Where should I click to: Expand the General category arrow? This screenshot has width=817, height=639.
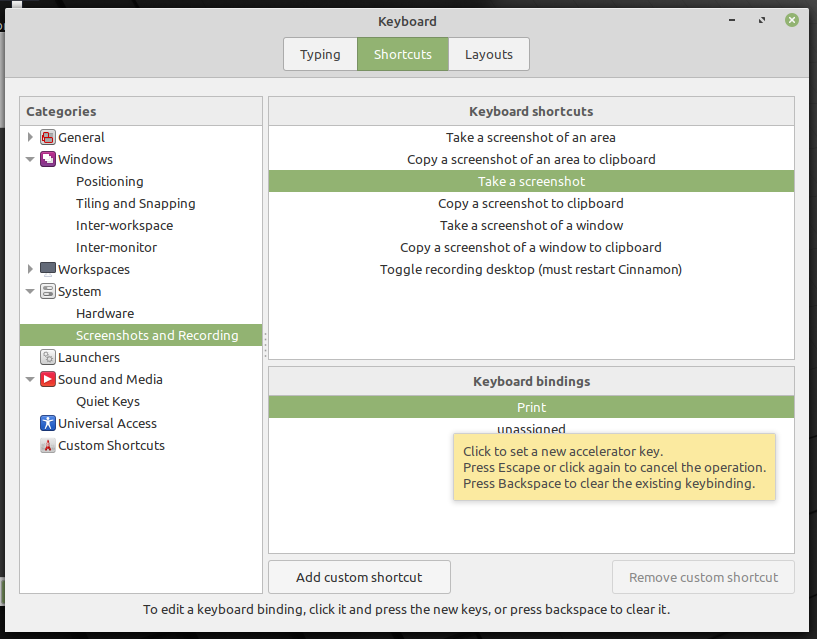pyautogui.click(x=31, y=138)
